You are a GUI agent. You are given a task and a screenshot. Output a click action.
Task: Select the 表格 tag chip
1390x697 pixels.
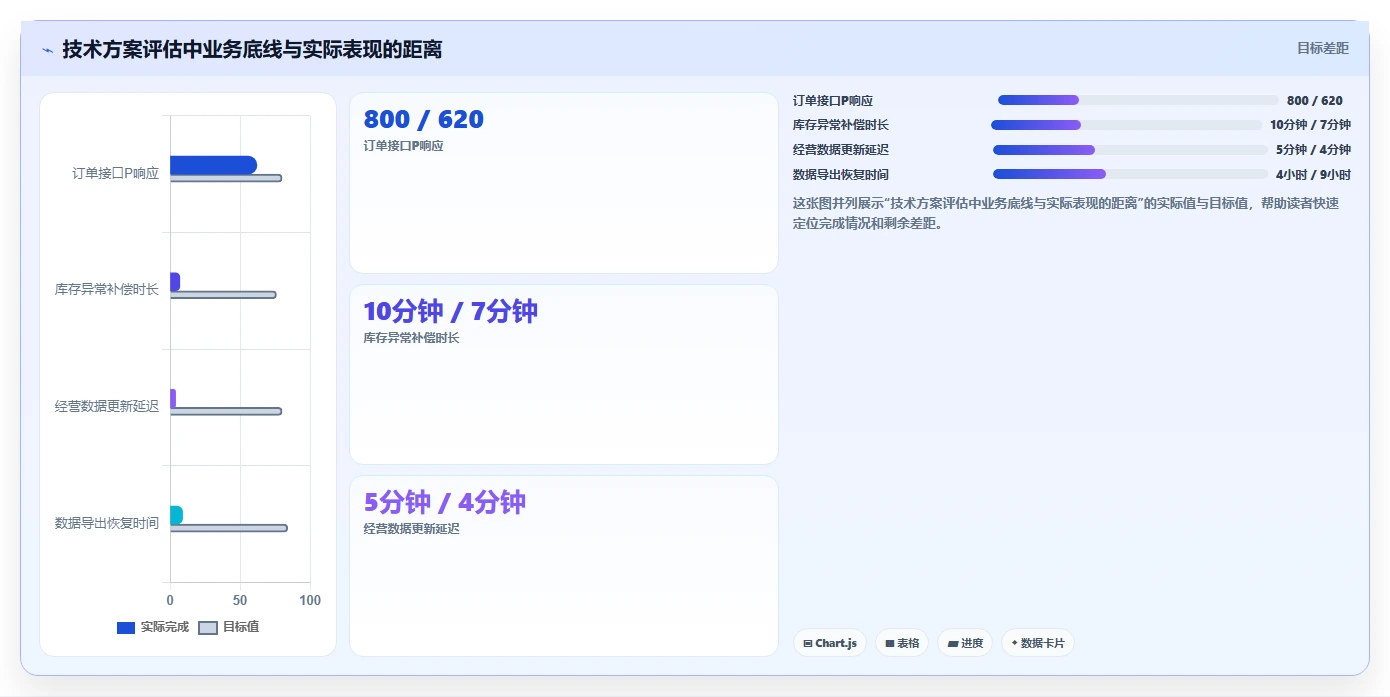pos(902,643)
